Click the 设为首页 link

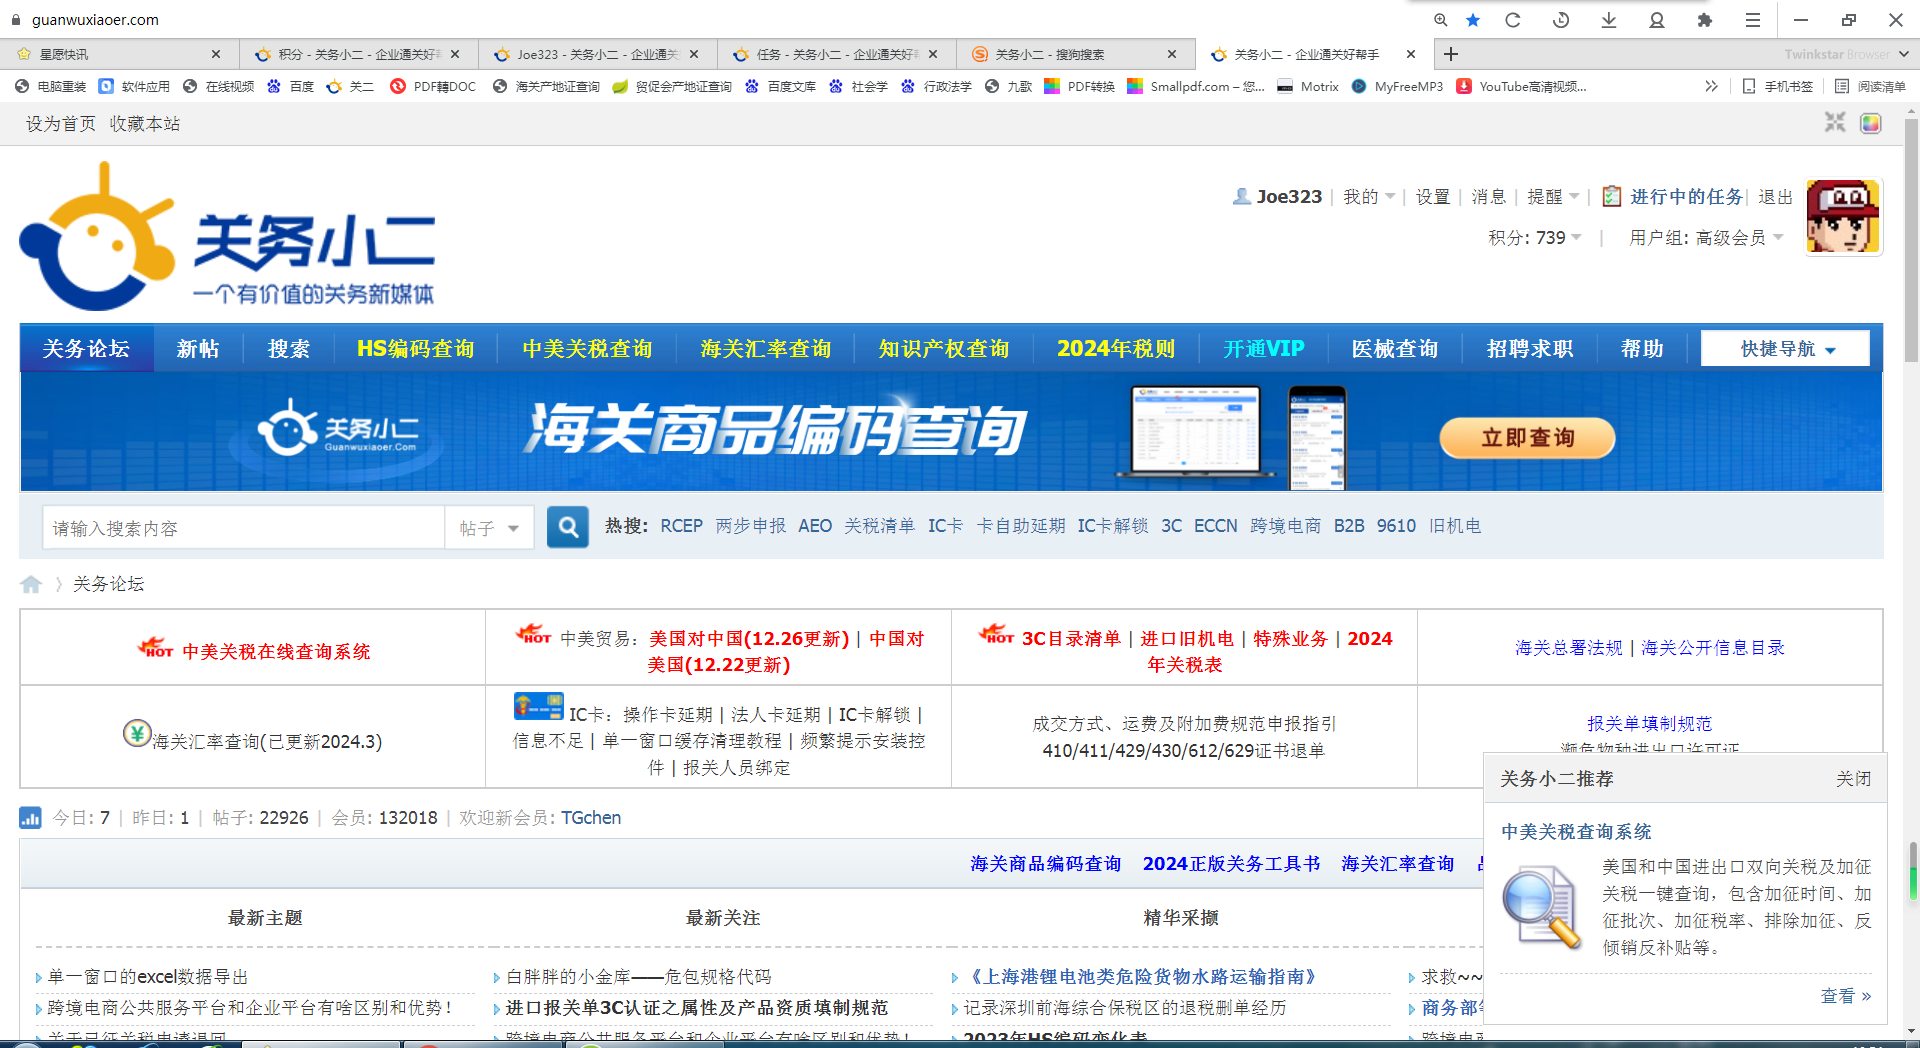click(61, 124)
